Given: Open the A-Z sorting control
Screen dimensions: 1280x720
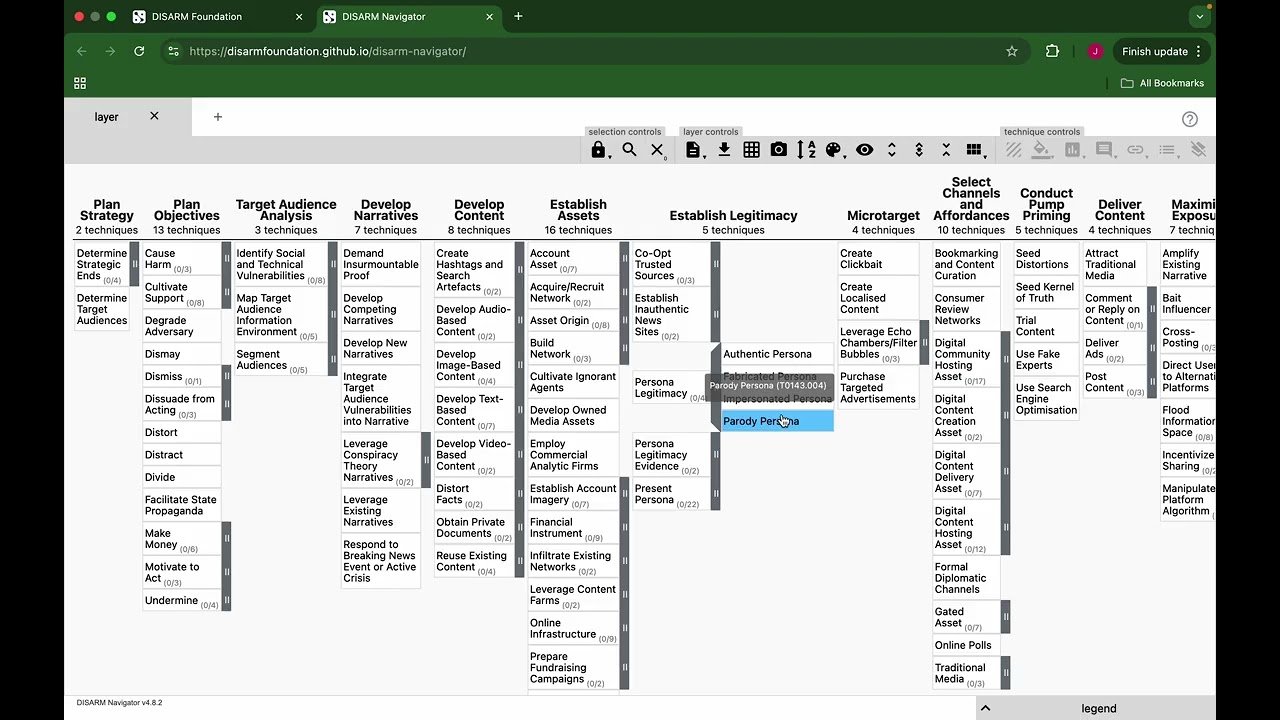Looking at the screenshot, I should tap(806, 150).
